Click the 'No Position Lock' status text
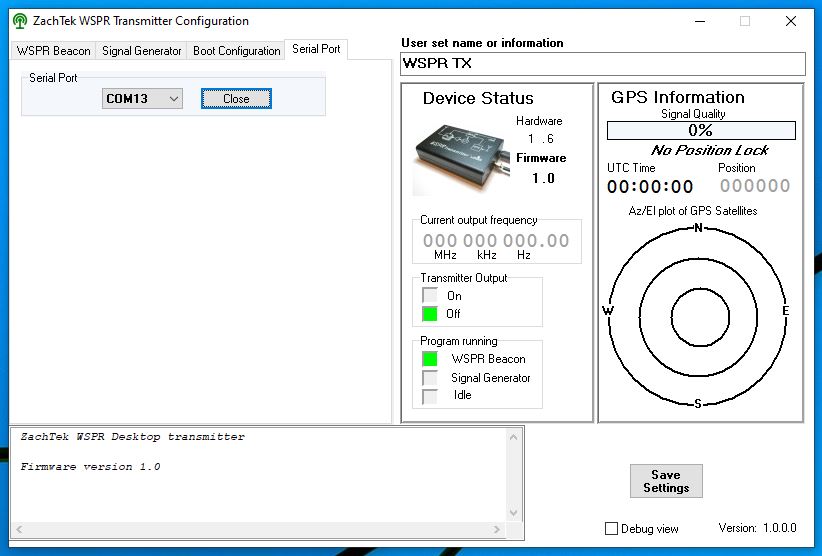The height and width of the screenshot is (556, 822). [709, 150]
